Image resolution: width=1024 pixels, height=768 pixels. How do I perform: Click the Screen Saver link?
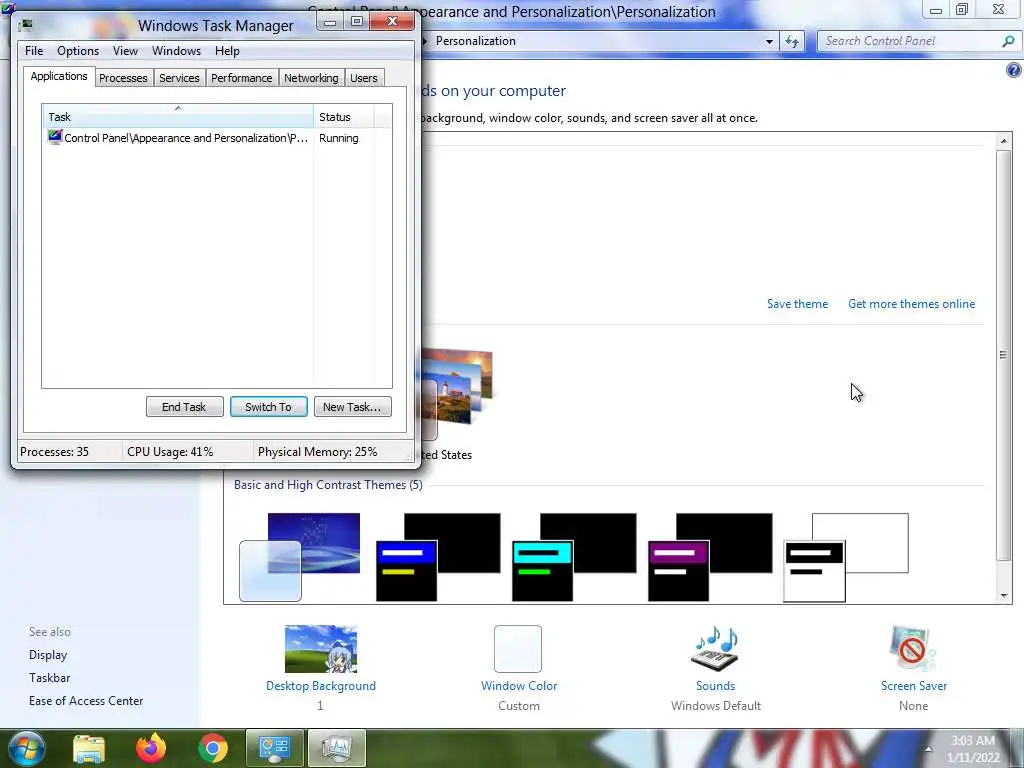pyautogui.click(x=914, y=686)
